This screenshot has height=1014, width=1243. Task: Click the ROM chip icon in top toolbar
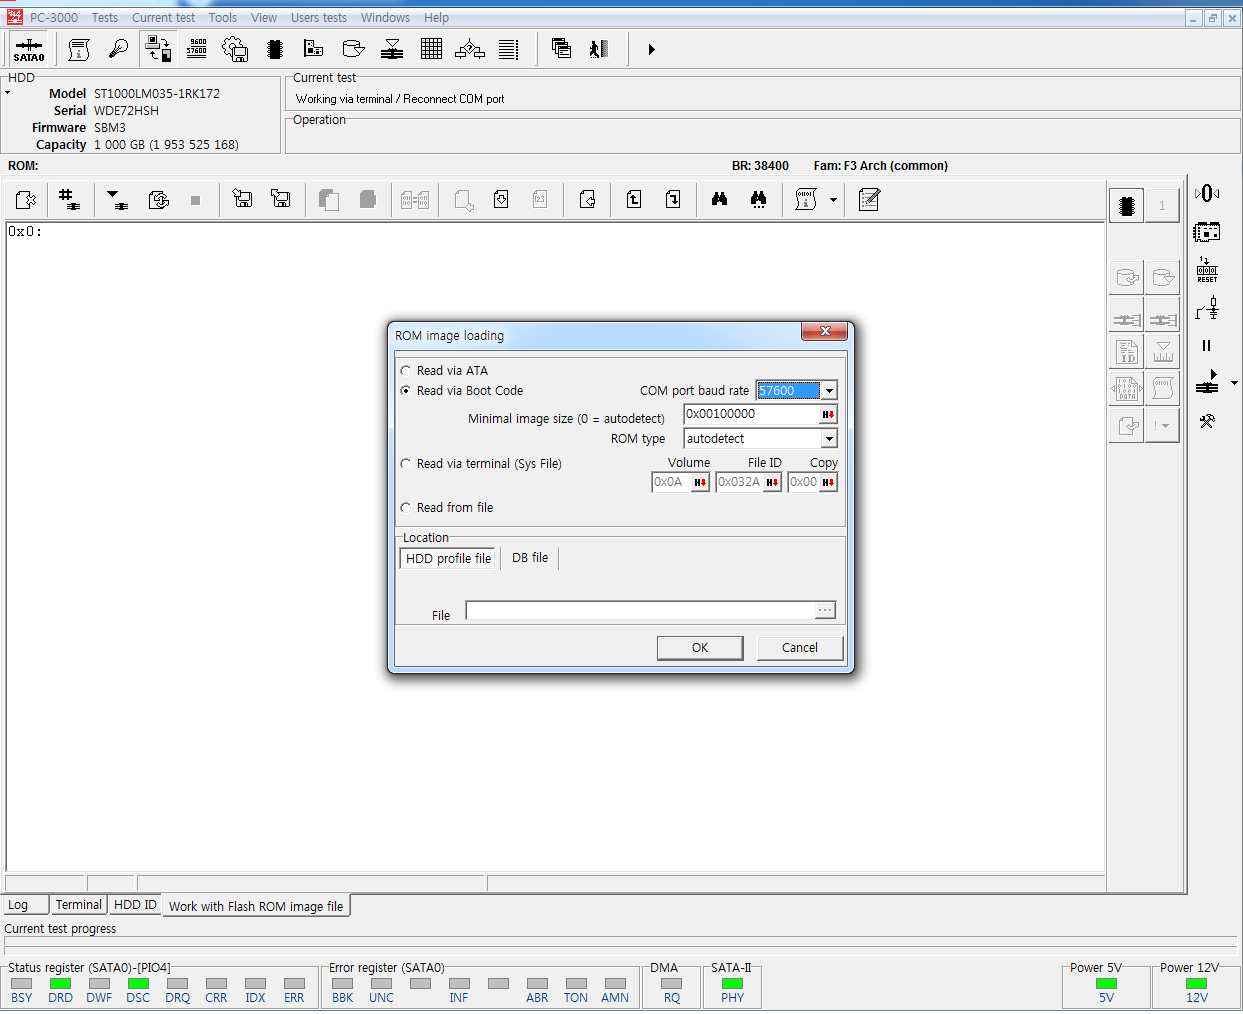(275, 49)
